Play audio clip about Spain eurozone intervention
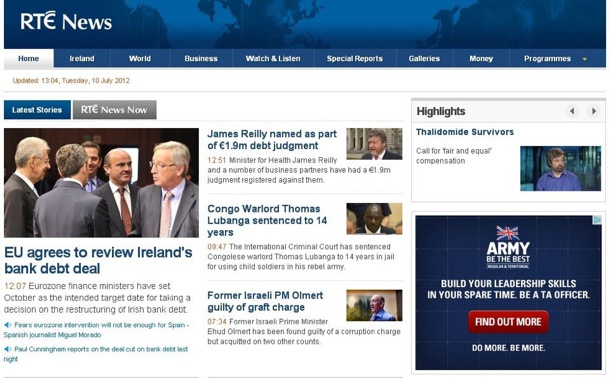 (x=8, y=325)
